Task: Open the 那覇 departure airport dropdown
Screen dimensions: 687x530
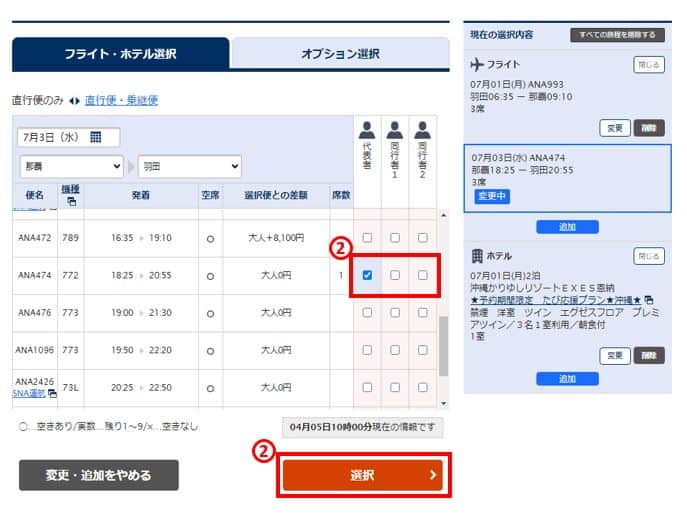Action: pos(70,167)
